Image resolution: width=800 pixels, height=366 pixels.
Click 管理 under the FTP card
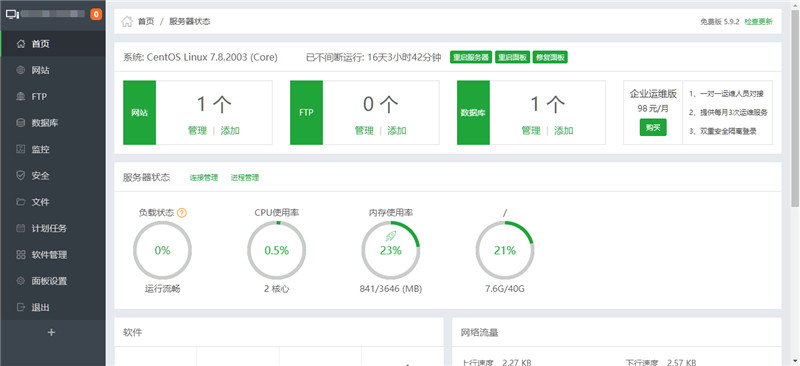tap(364, 131)
